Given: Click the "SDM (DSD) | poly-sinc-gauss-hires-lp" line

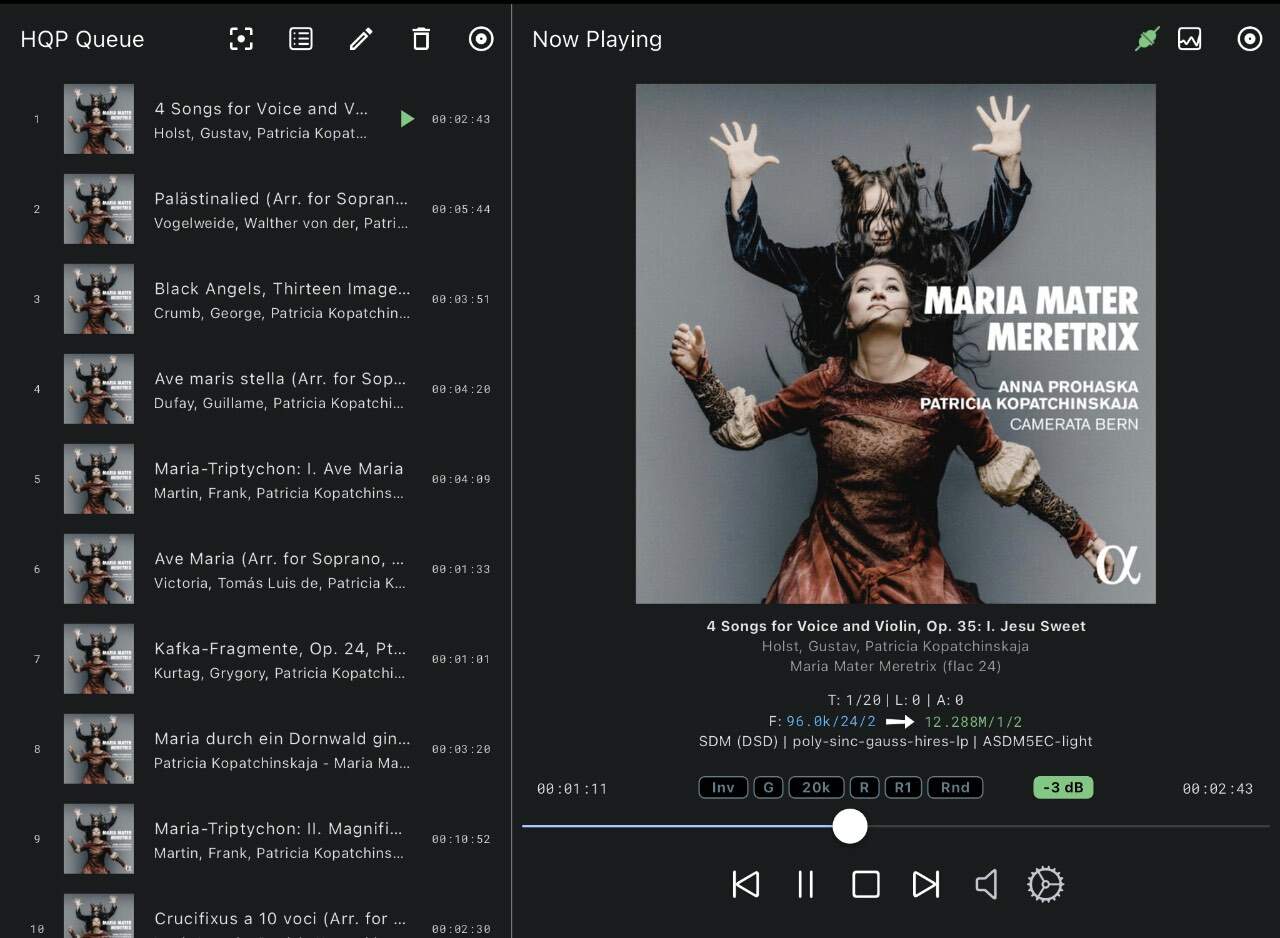Looking at the screenshot, I should (835, 742).
